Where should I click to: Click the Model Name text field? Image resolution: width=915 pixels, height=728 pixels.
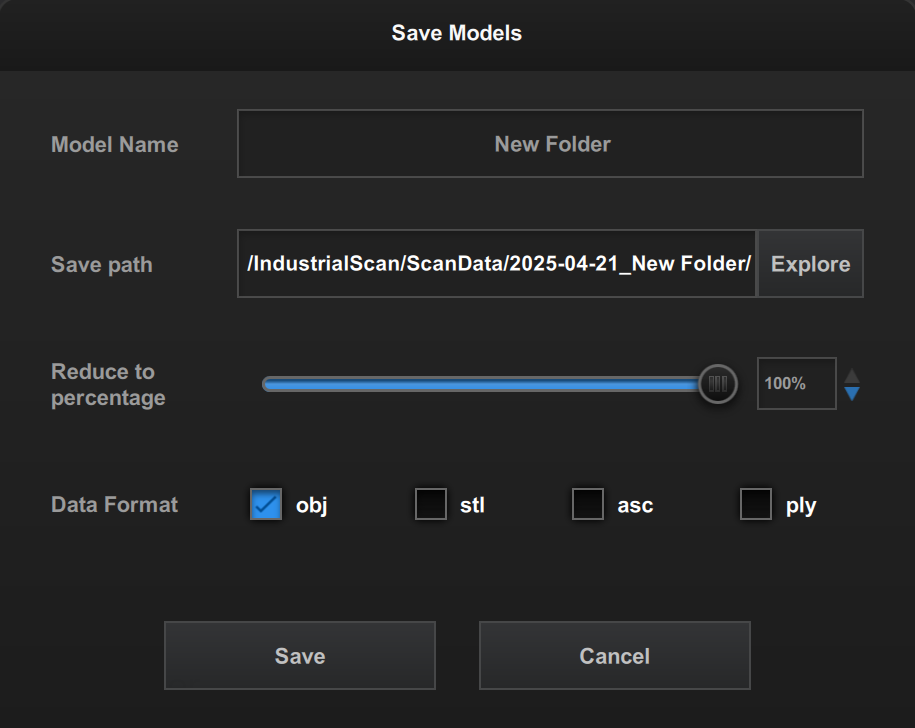(x=550, y=144)
